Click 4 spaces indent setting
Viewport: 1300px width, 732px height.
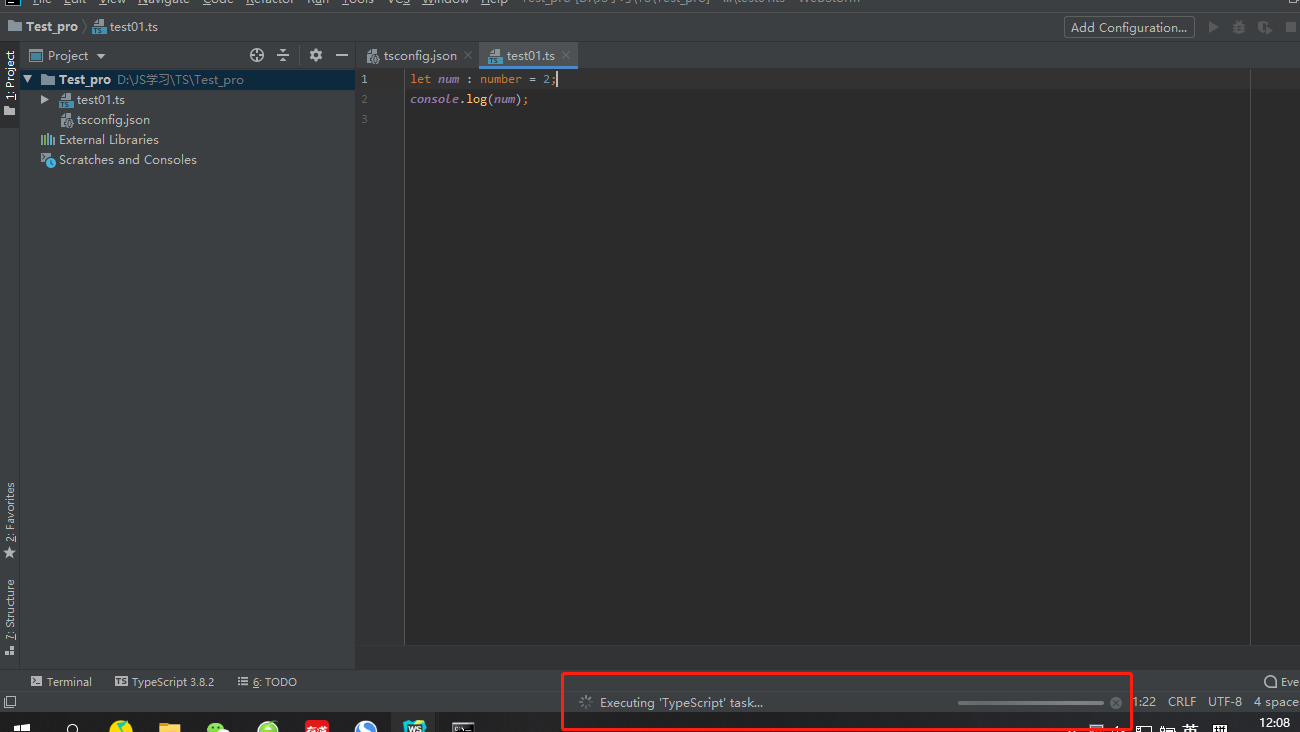(x=1276, y=702)
